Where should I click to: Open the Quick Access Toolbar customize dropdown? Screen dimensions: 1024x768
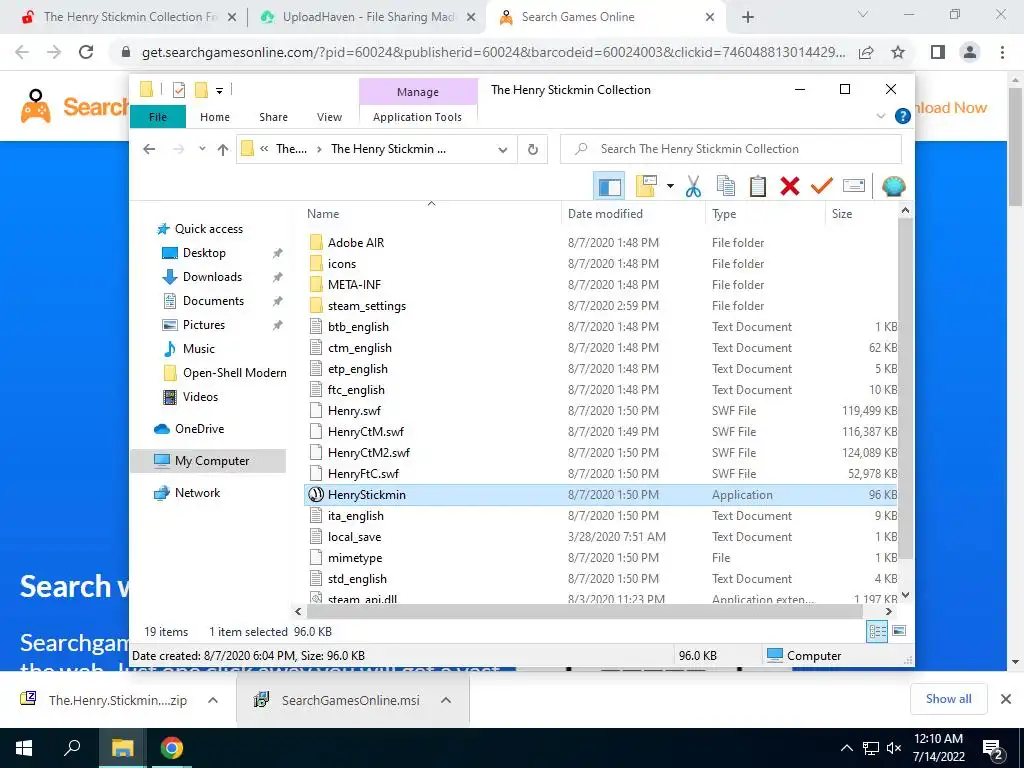(x=219, y=91)
